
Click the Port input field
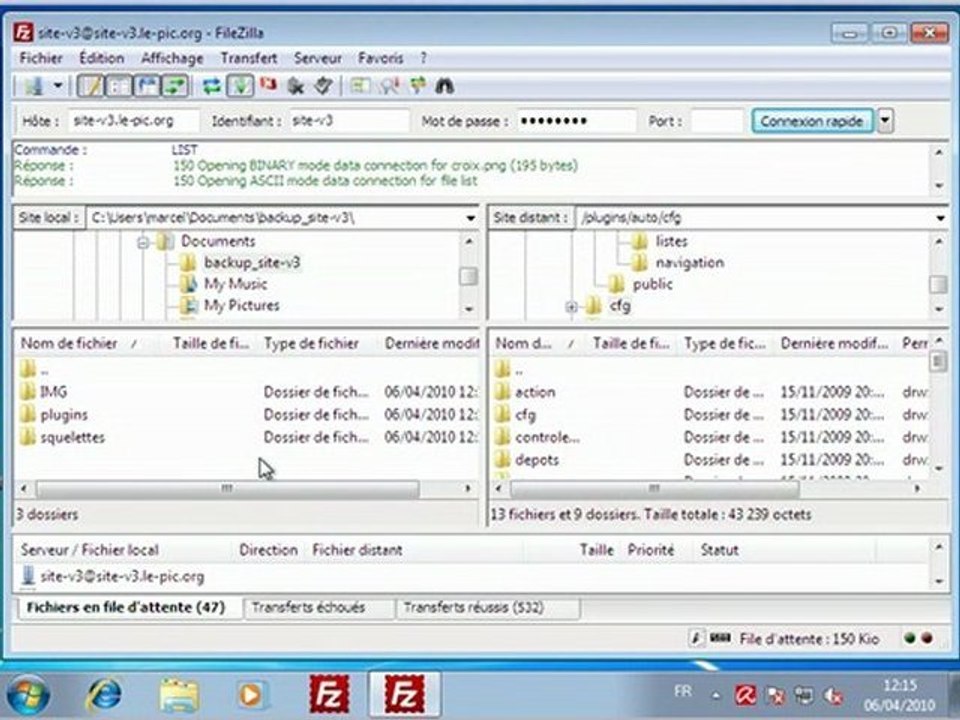pyautogui.click(x=717, y=121)
